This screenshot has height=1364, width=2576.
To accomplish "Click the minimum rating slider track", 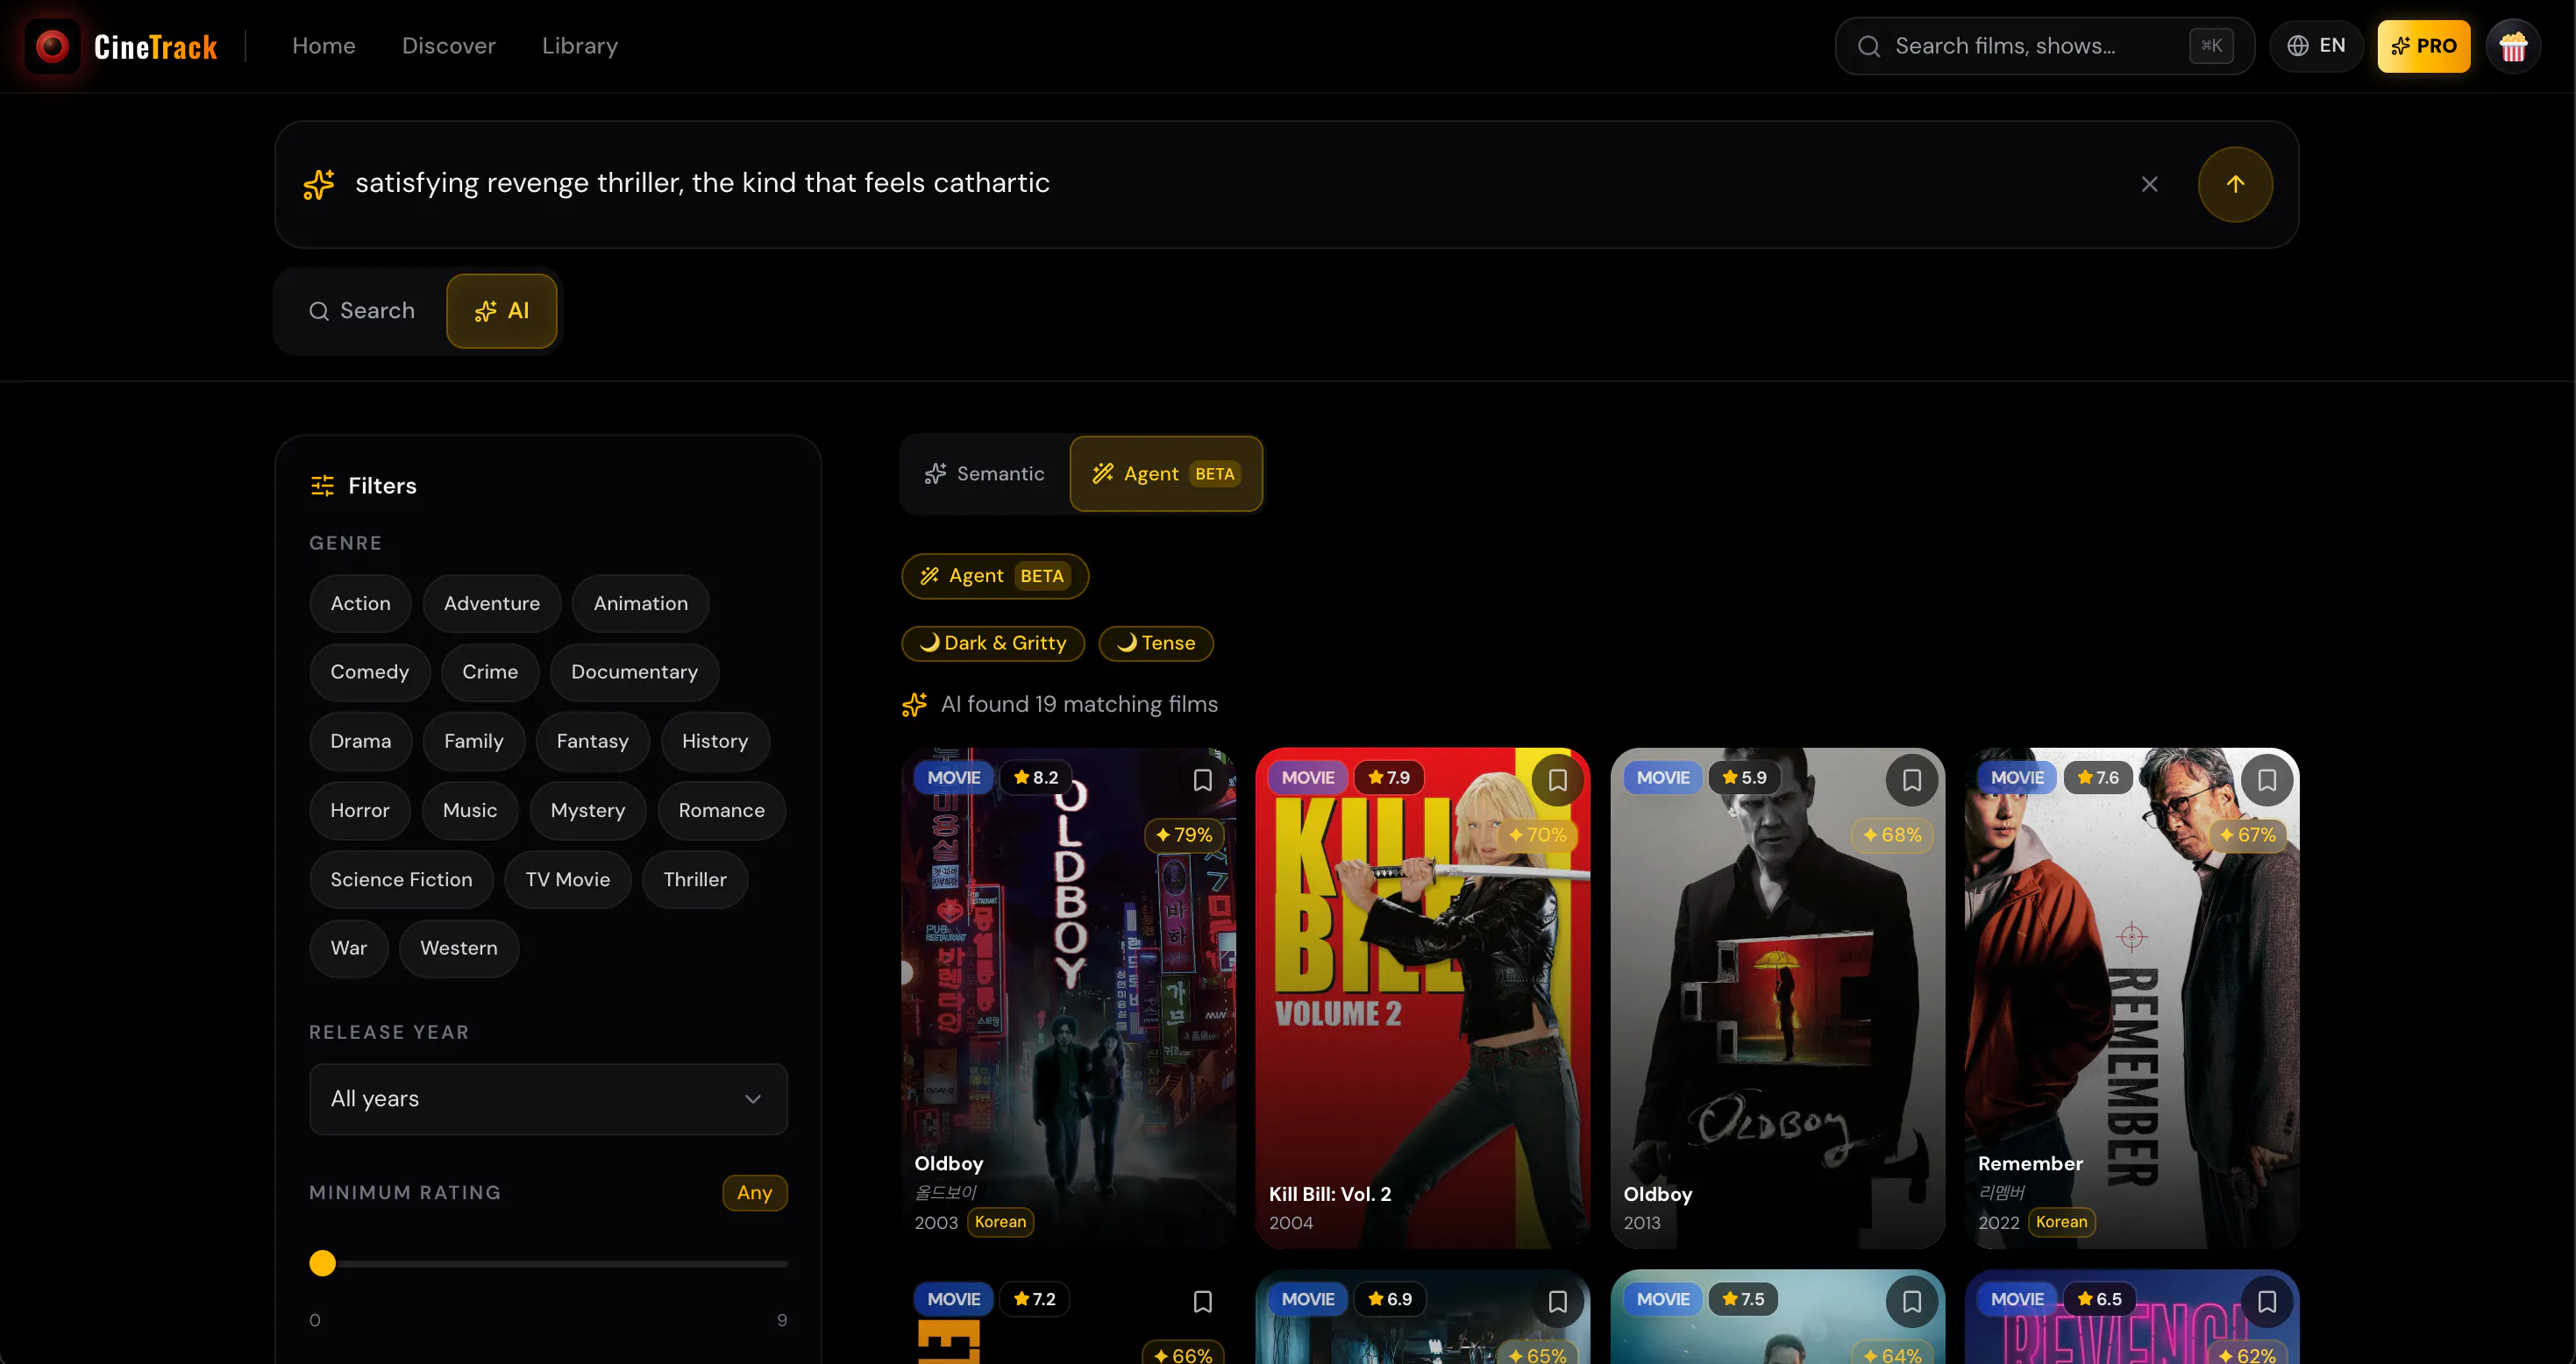I will click(548, 1263).
